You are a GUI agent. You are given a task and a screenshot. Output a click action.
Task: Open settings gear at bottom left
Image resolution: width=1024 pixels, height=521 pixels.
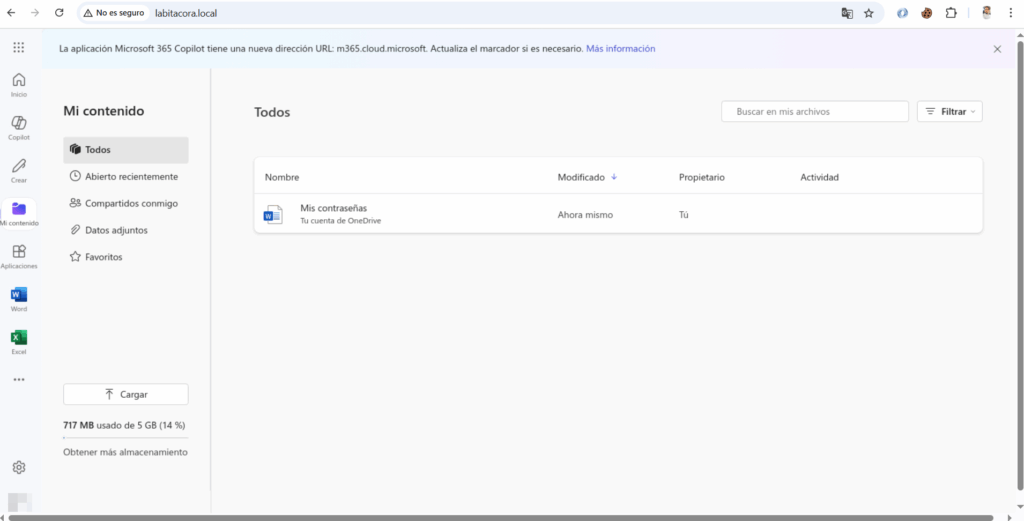point(19,467)
